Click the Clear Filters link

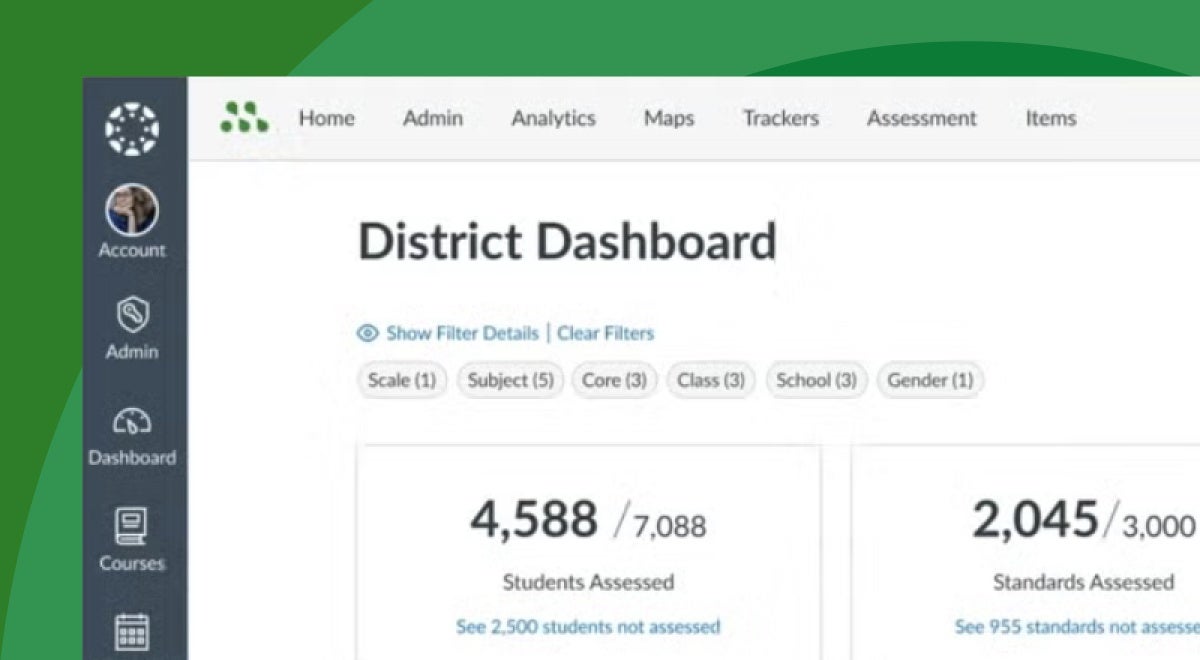(605, 333)
